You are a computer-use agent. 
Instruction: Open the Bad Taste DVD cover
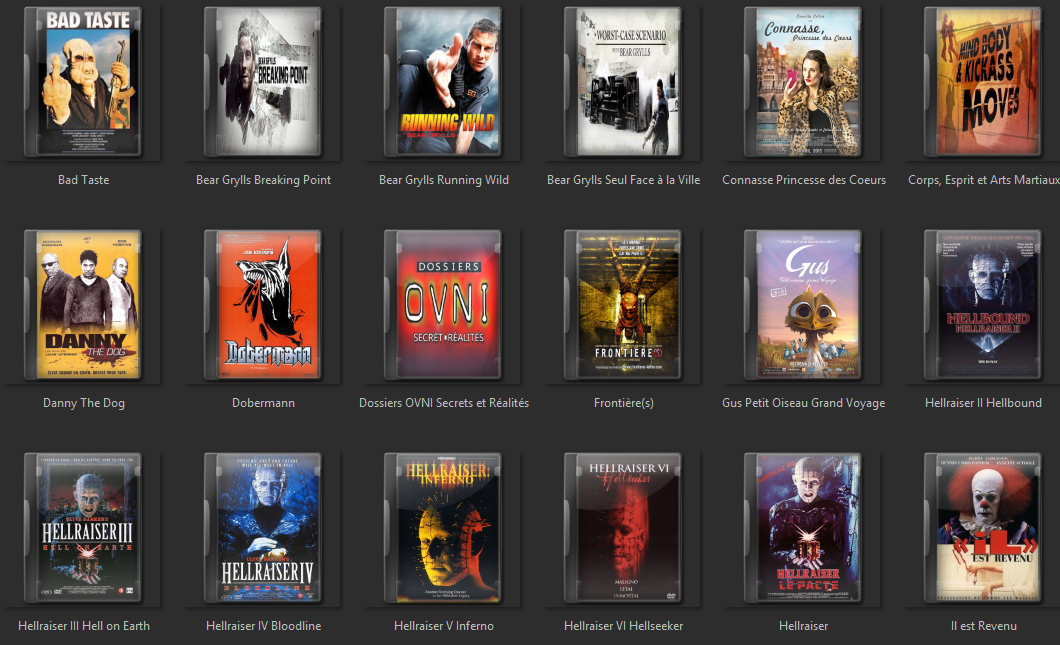pyautogui.click(x=83, y=82)
